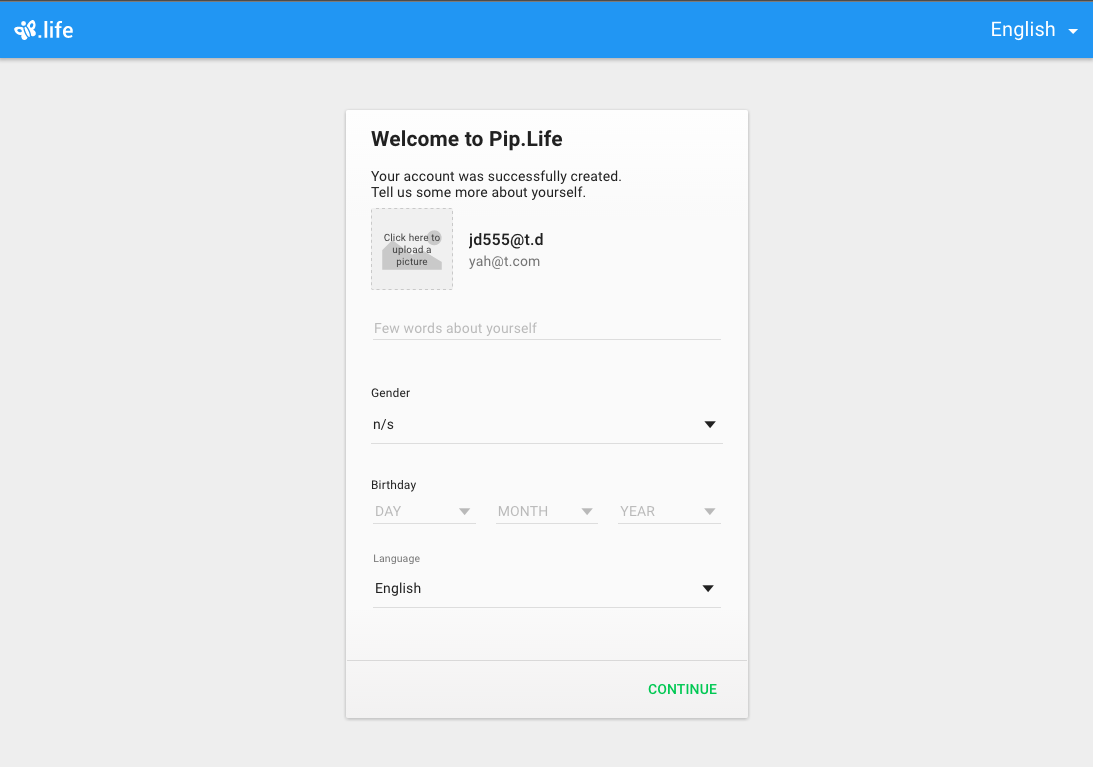Click the 'Tell us some more about yourself.' text

(x=478, y=192)
